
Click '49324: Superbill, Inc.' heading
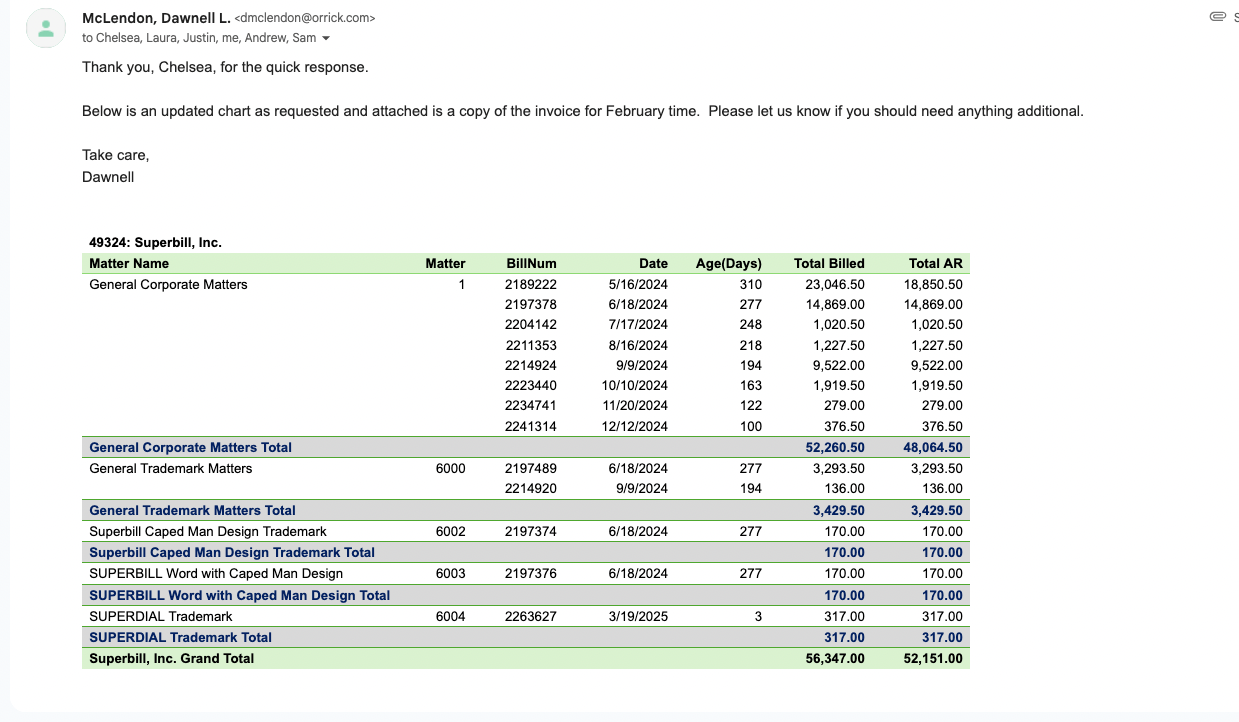(x=155, y=242)
